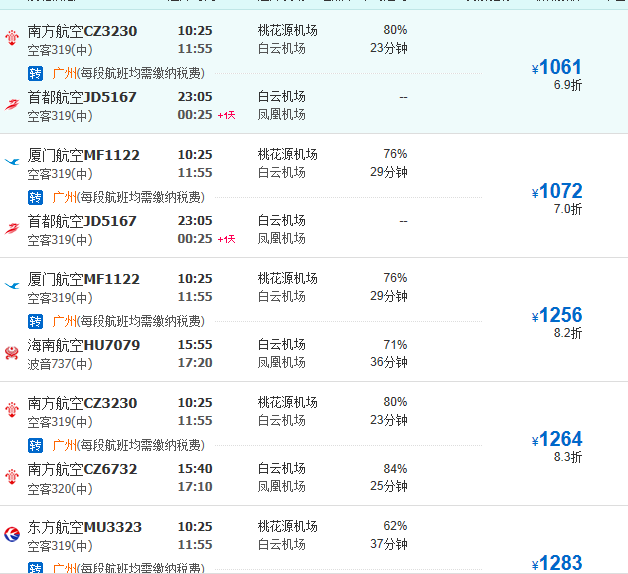Image resolution: width=628 pixels, height=574 pixels.
Task: Click the blue 转 transfer icon in ¥1072 itinerary
Action: [x=35, y=197]
